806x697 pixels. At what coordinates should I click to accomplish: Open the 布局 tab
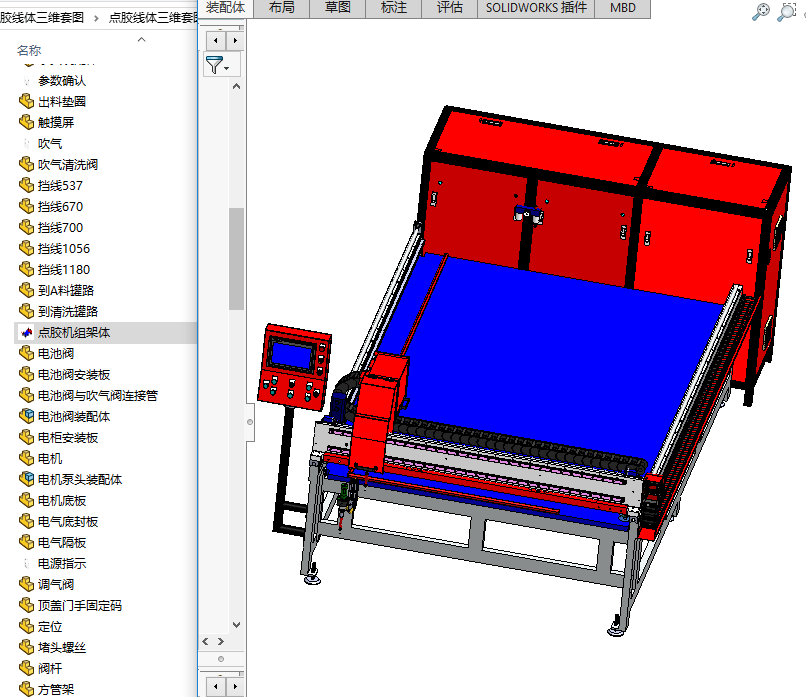pos(281,8)
